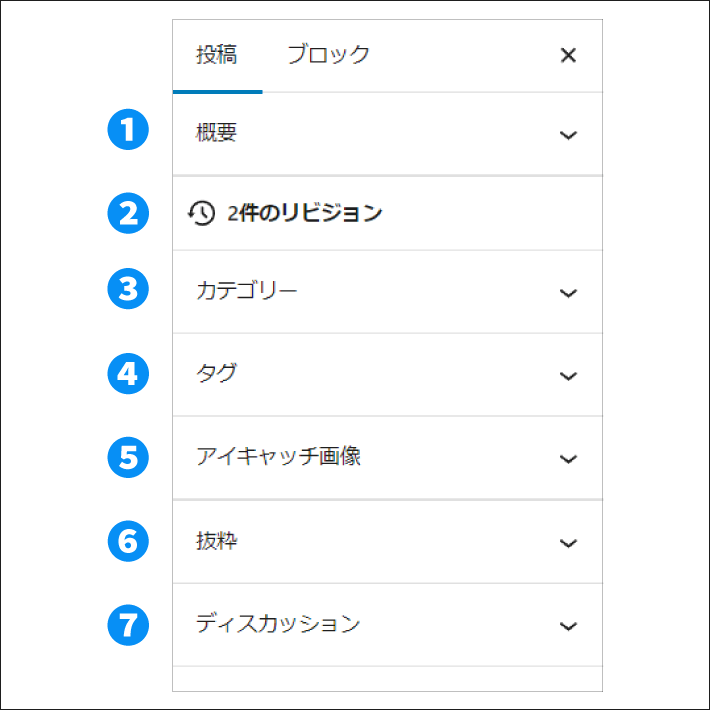Switch to the ブロック tab
710x710 pixels.
(x=328, y=55)
